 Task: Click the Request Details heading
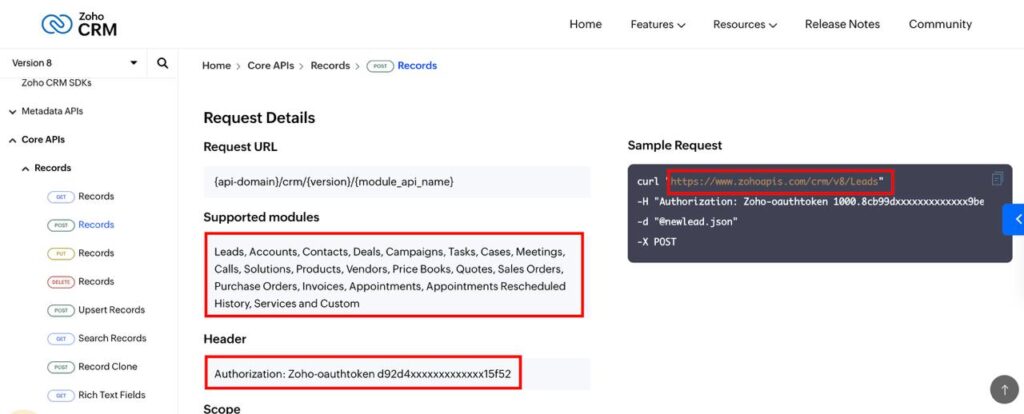[x=259, y=118]
